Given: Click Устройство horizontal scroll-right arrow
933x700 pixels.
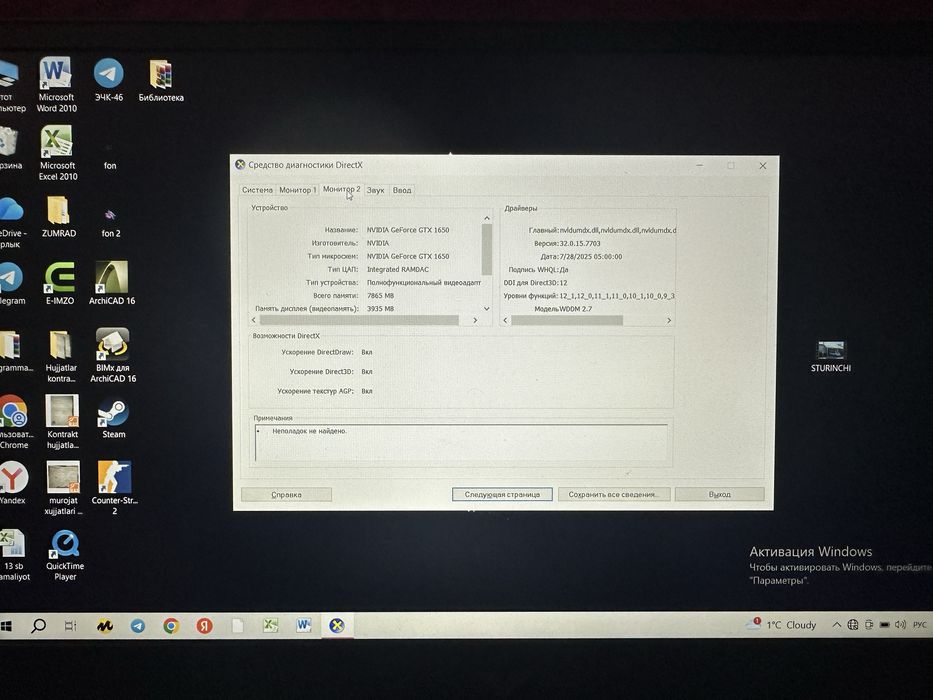Looking at the screenshot, I should [475, 320].
